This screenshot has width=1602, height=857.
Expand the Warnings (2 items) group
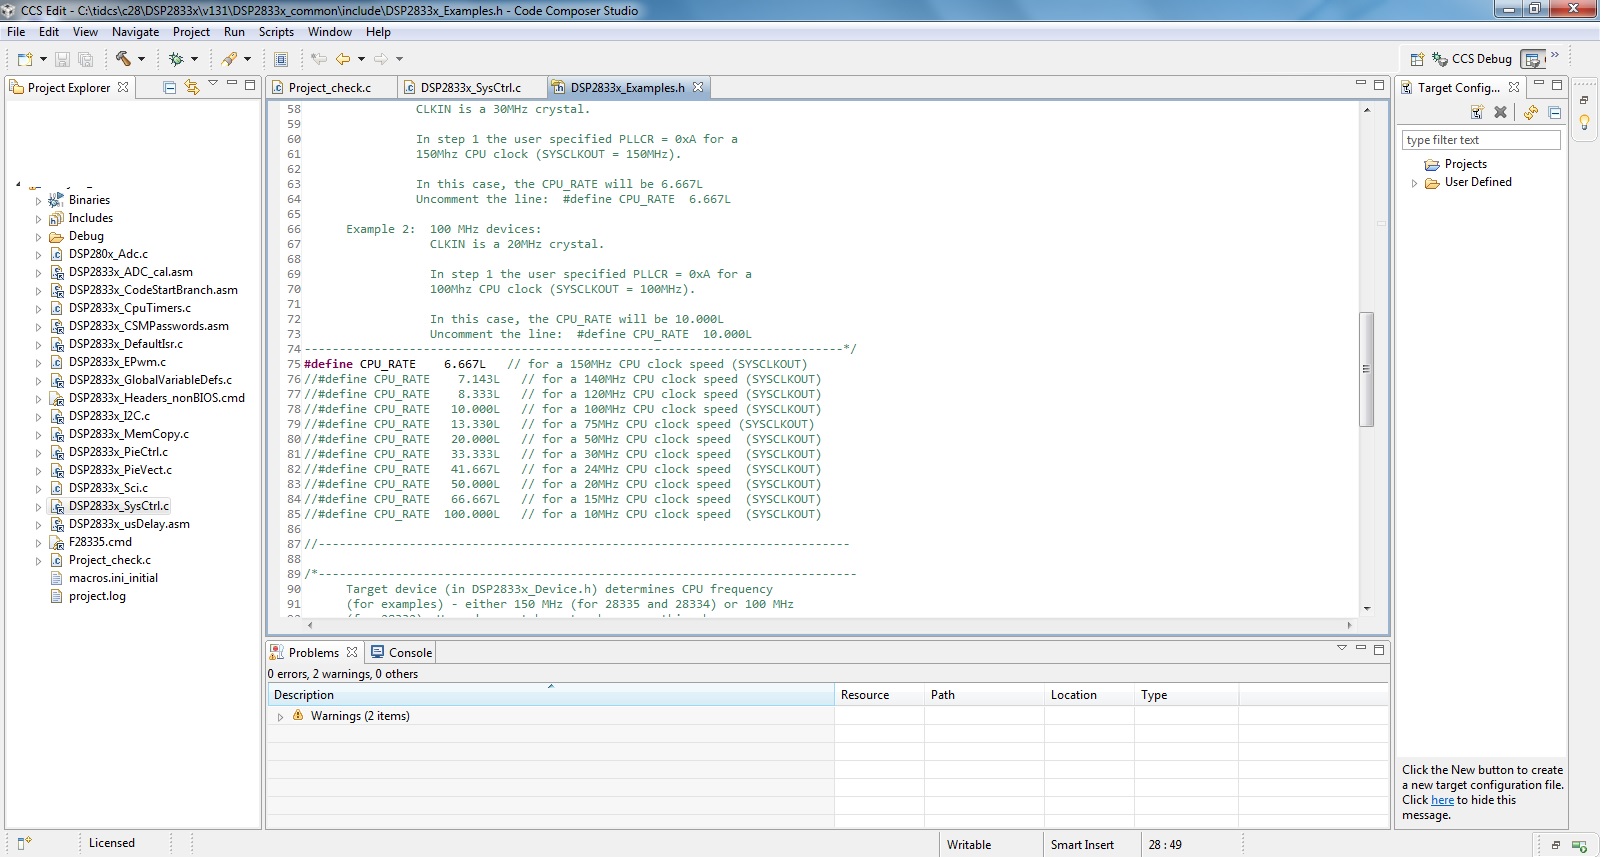pyautogui.click(x=280, y=717)
